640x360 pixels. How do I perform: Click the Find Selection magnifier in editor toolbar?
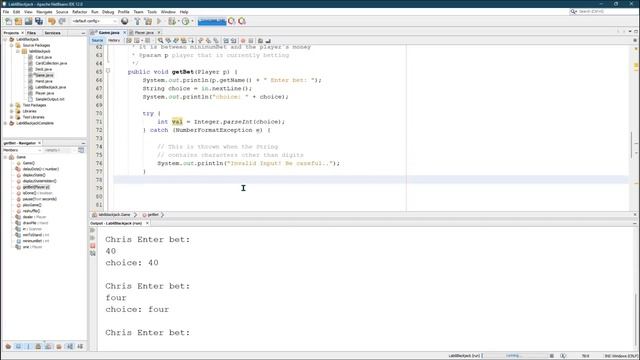(160, 40)
